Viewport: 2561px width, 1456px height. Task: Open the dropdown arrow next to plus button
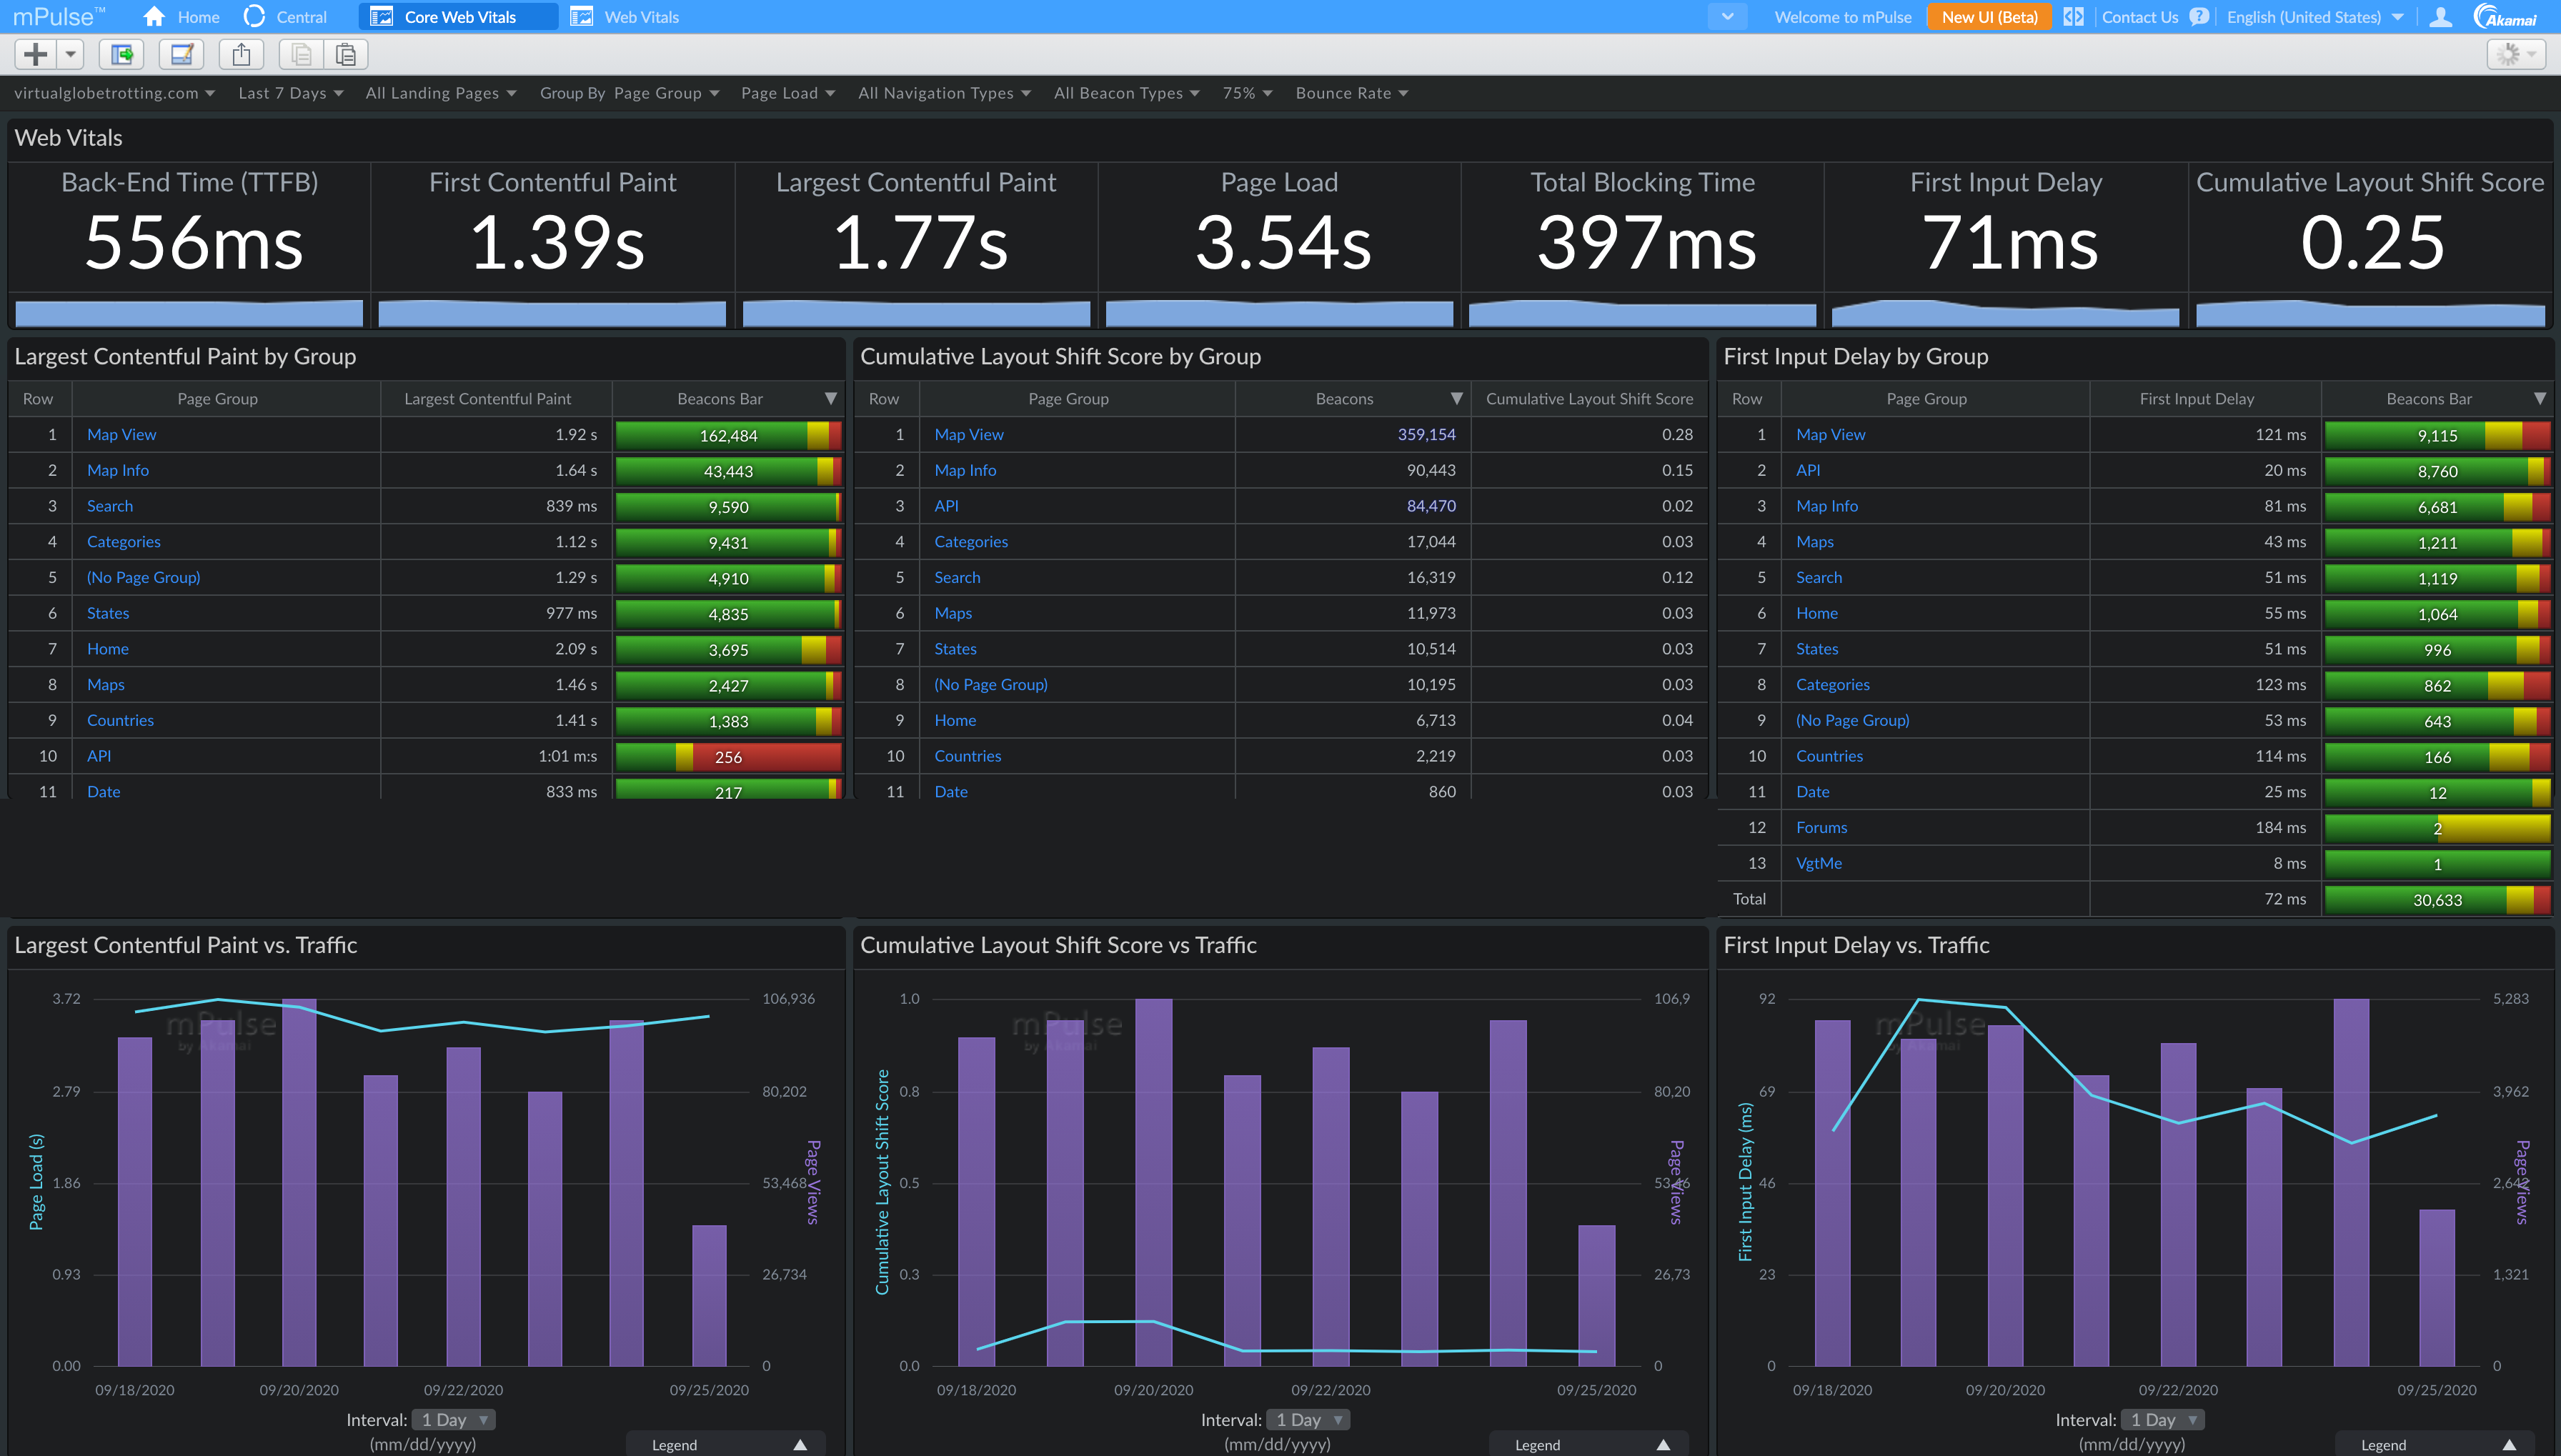(x=70, y=54)
